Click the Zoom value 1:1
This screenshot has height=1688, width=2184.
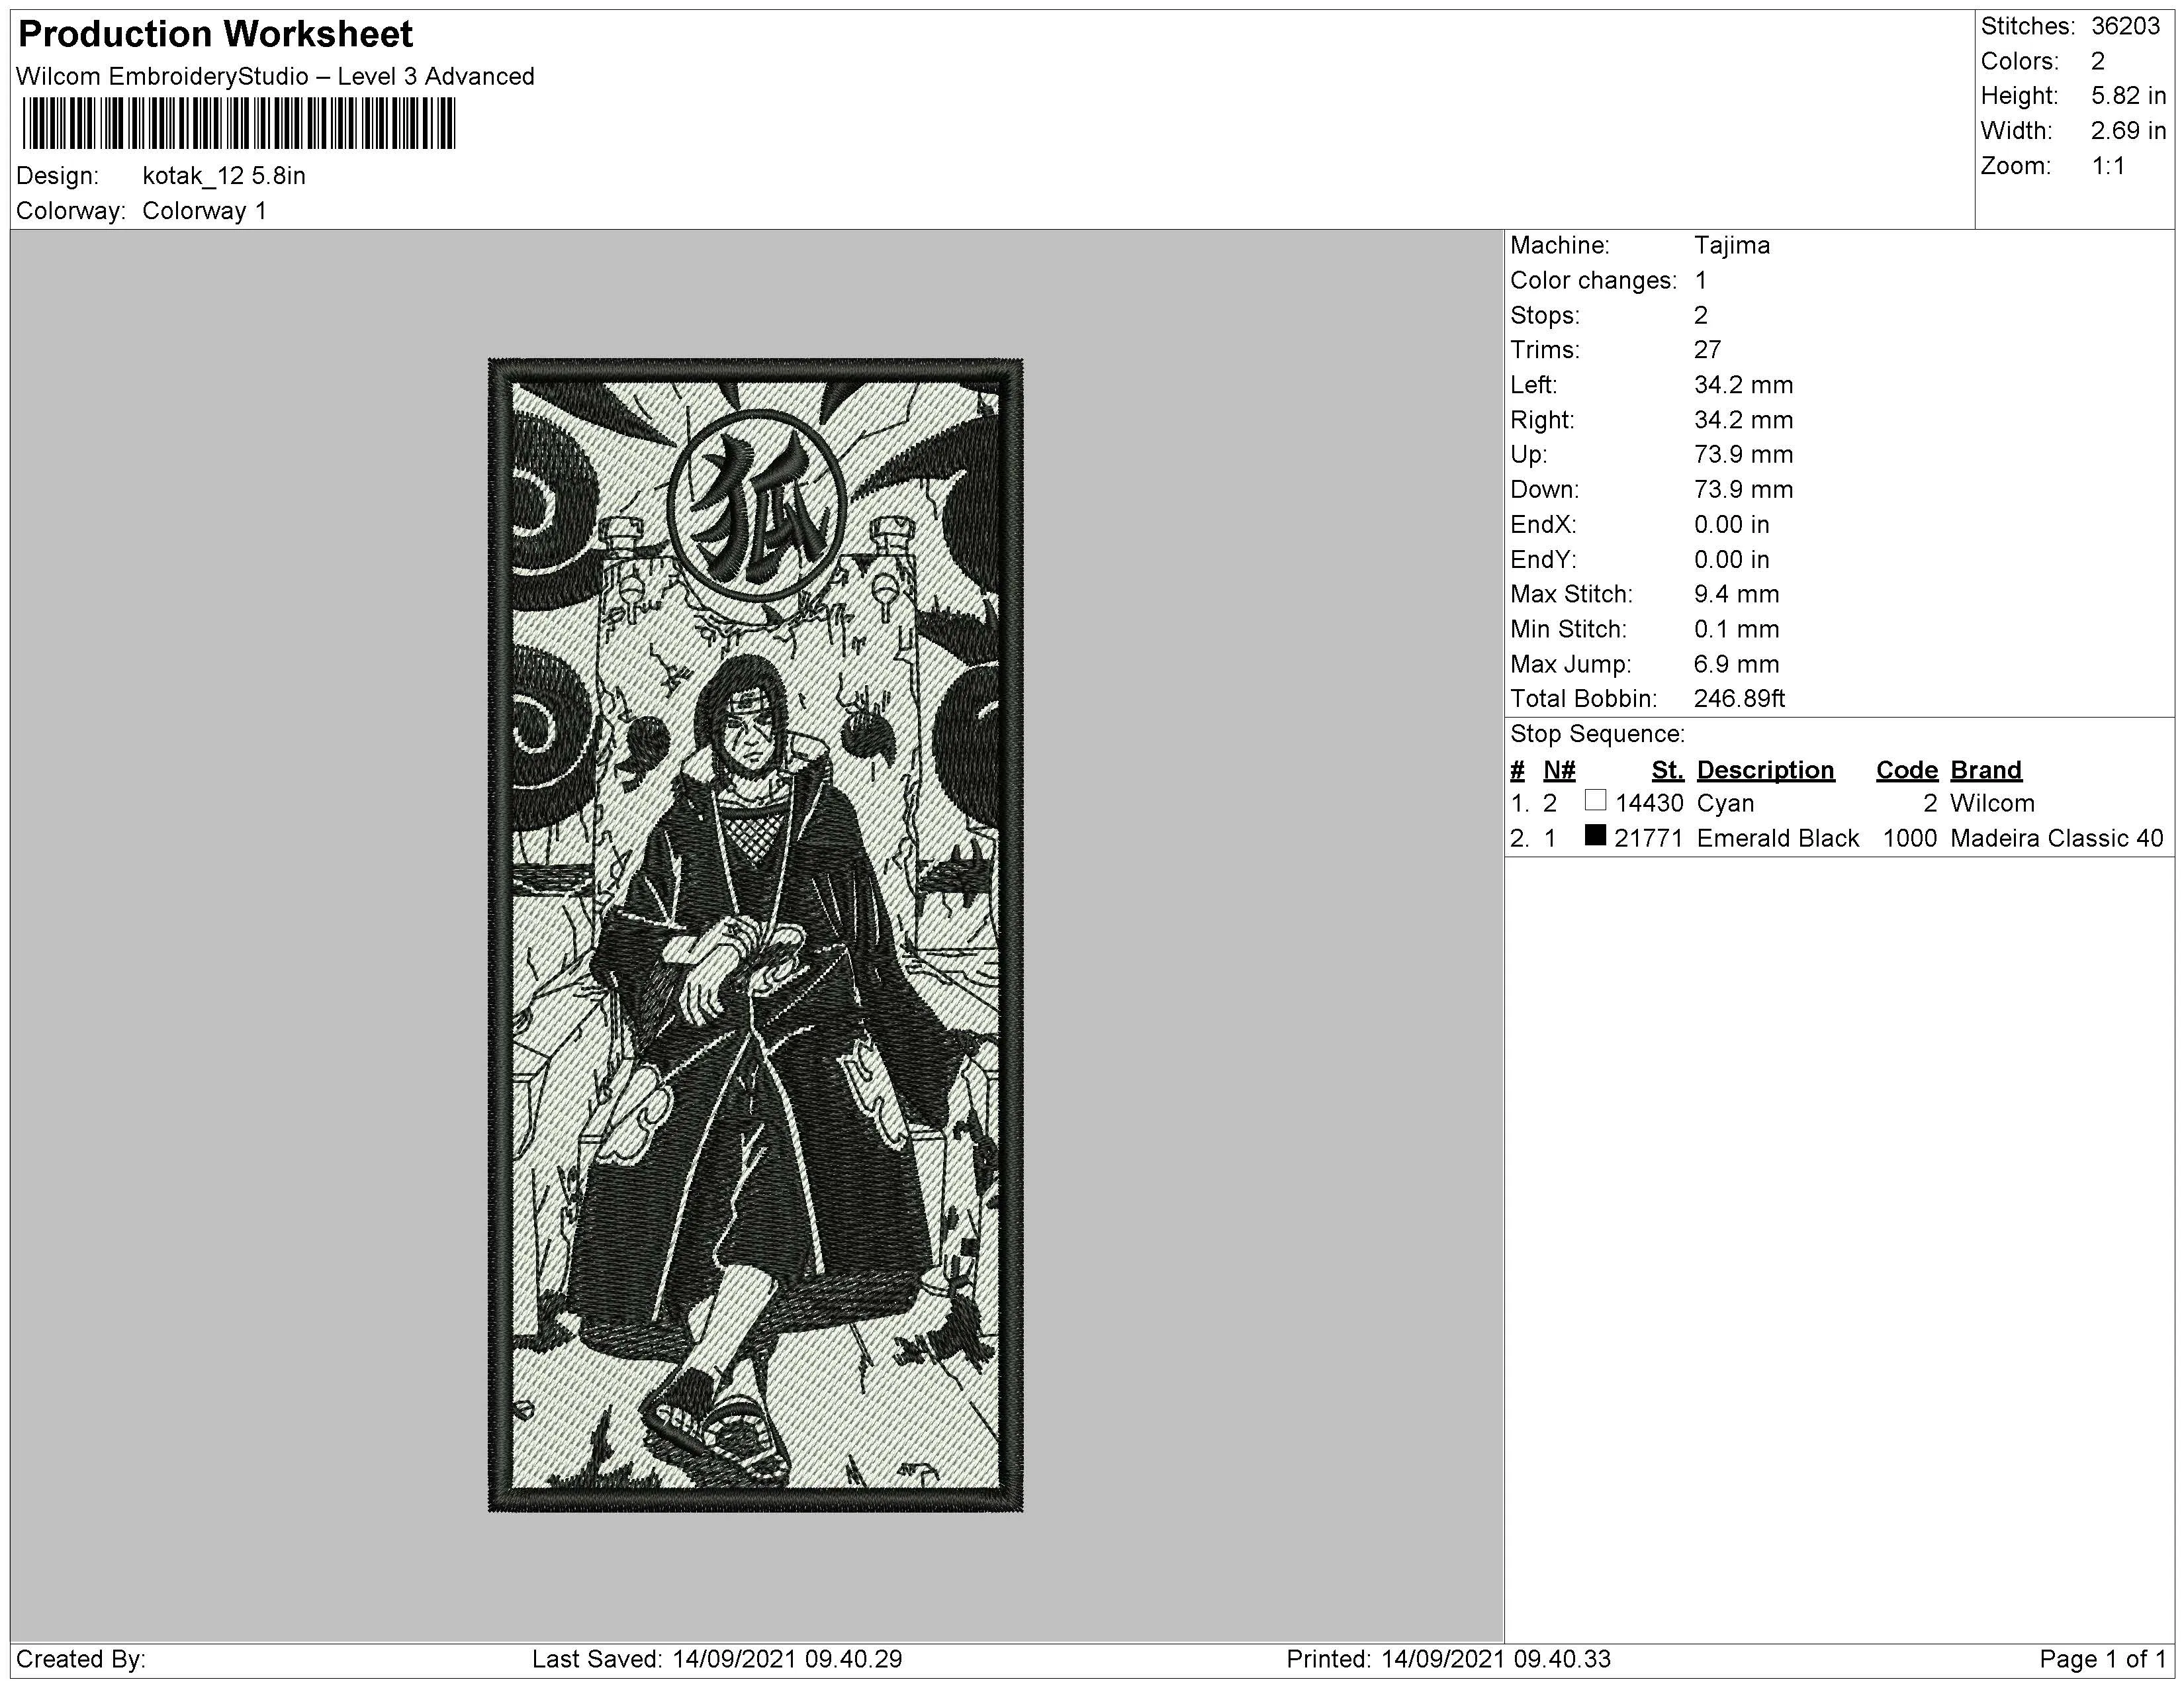[2108, 167]
